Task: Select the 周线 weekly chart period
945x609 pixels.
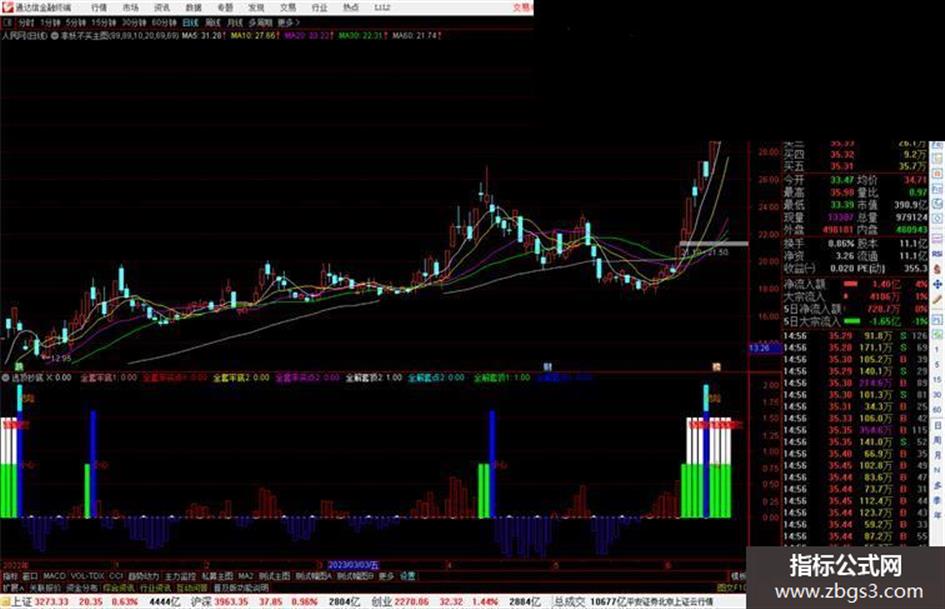Action: (213, 23)
